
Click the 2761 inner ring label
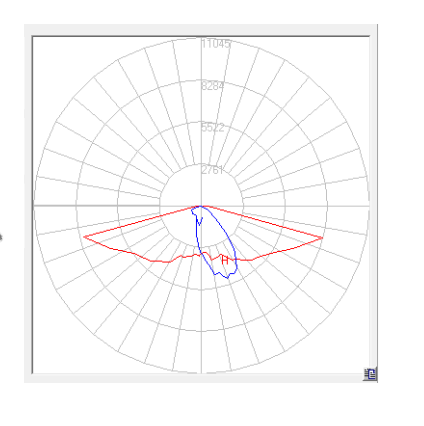(212, 170)
